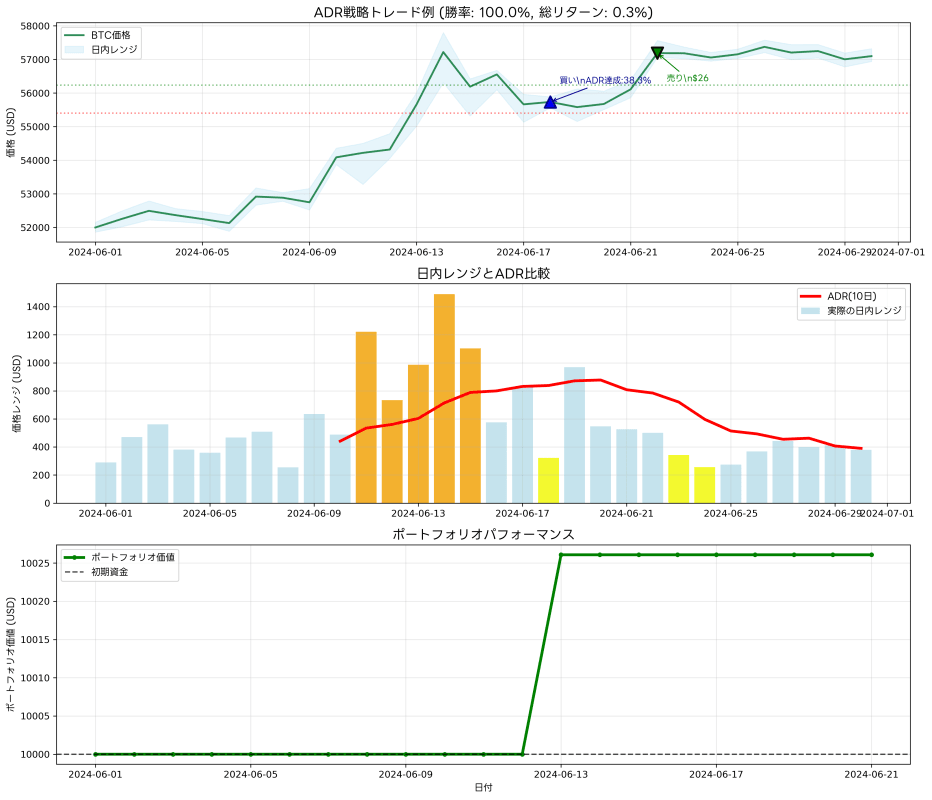
Task: Click the '10010' y-axis tick label
Action: coord(35,678)
